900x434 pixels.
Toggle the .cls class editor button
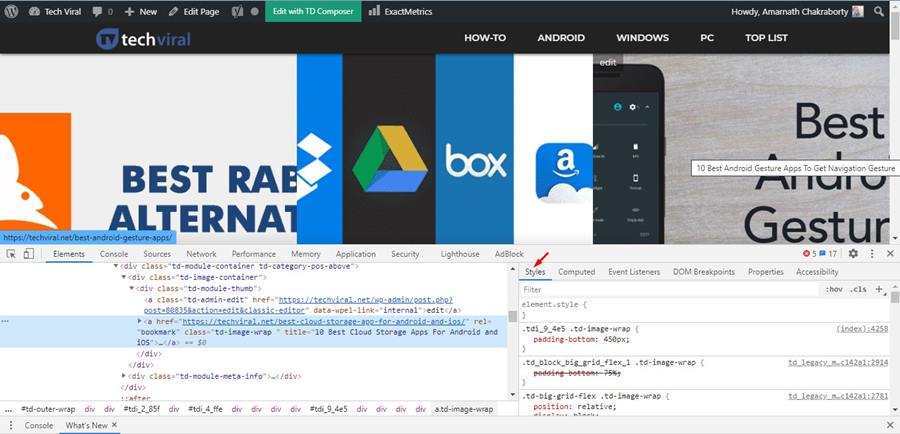(858, 289)
